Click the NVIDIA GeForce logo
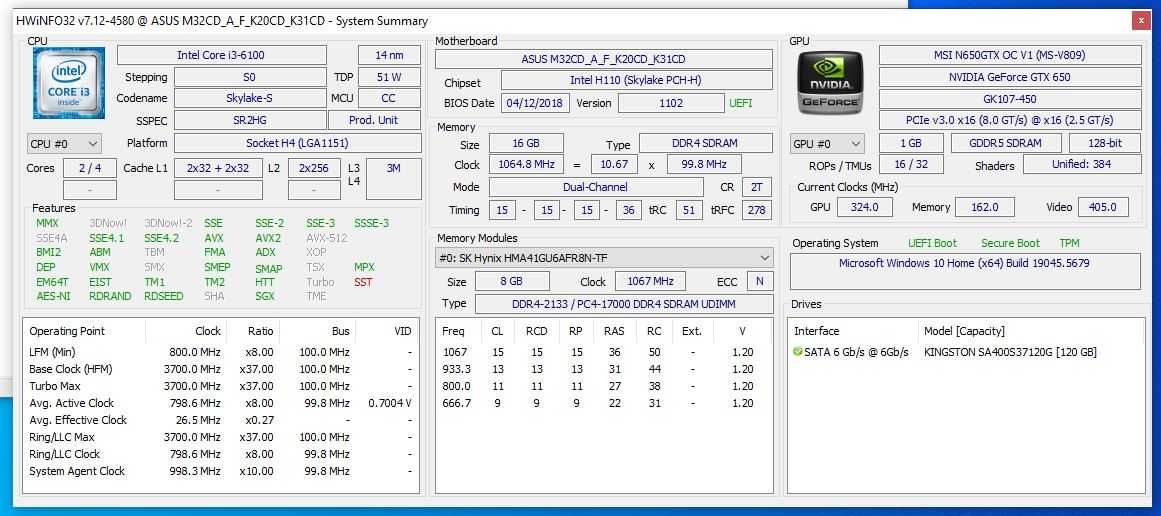The width and height of the screenshot is (1161, 516). 830,82
